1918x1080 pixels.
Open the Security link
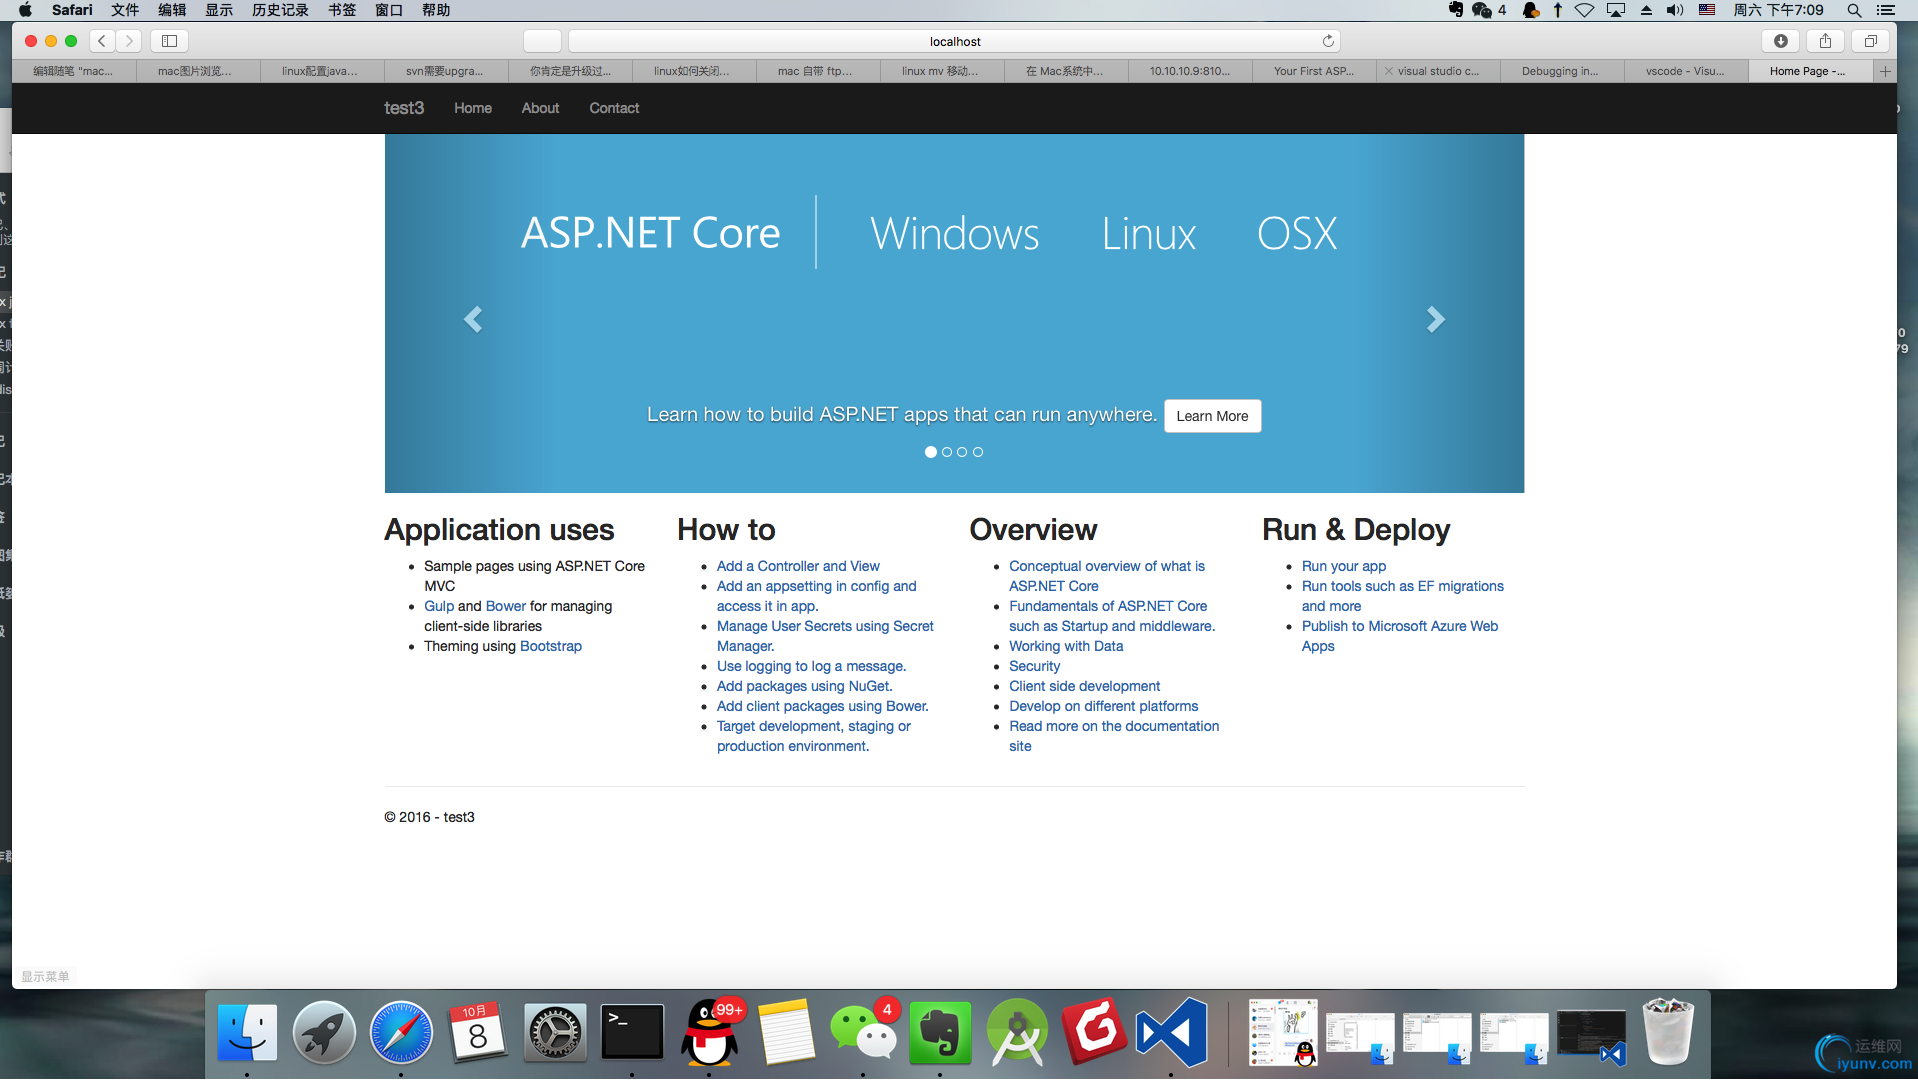[x=1034, y=666]
